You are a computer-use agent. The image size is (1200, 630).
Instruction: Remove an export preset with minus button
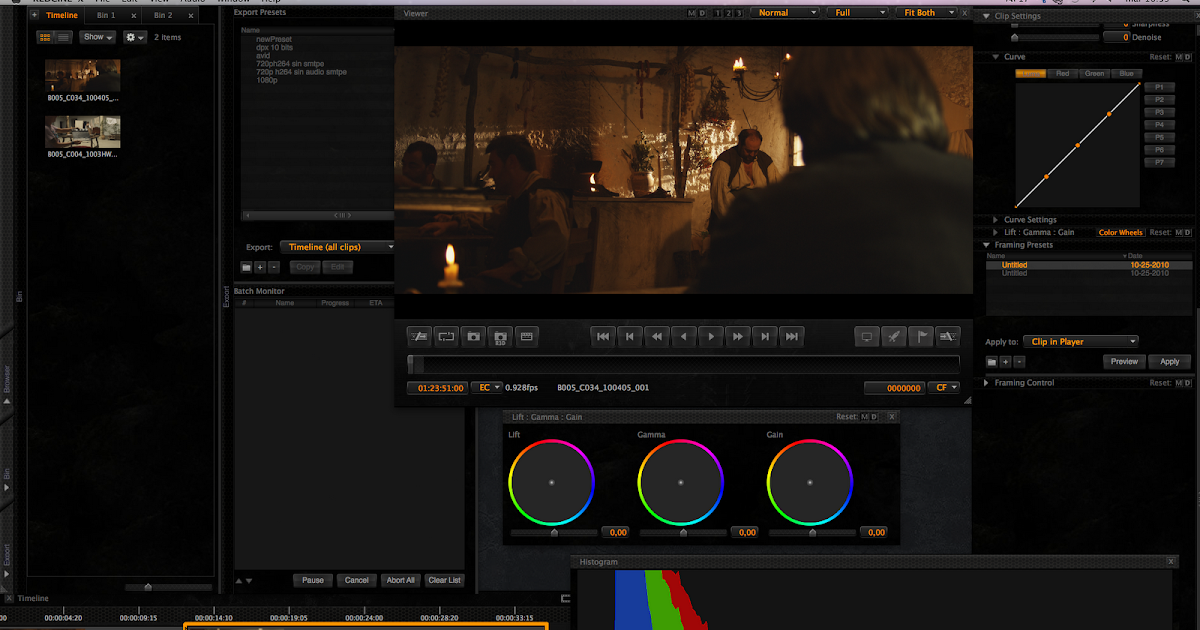[x=274, y=267]
